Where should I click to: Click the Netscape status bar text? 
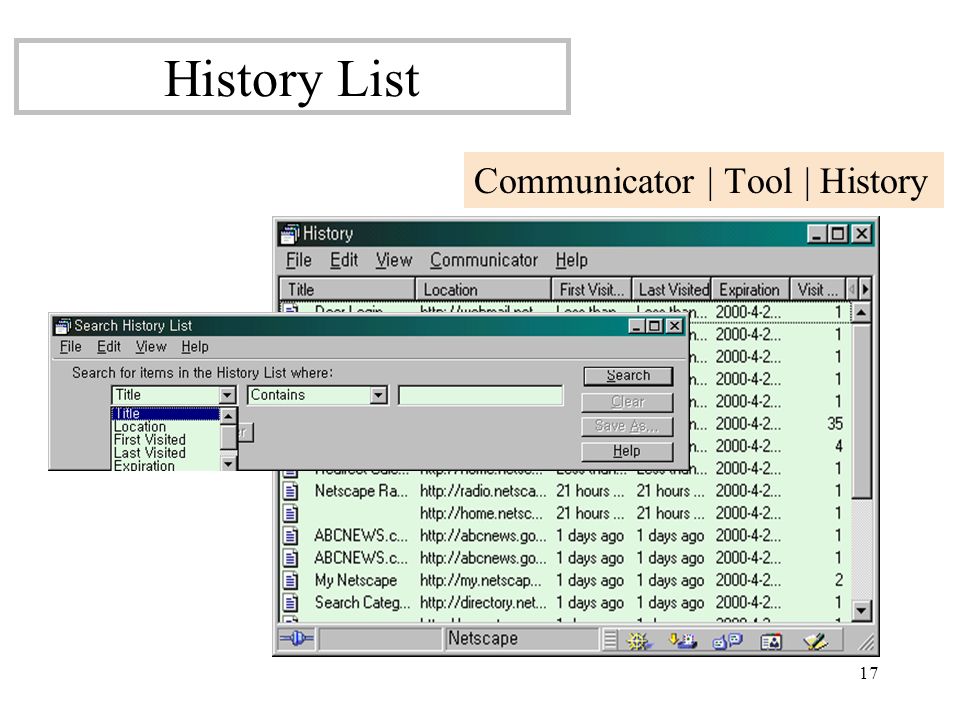pos(483,639)
